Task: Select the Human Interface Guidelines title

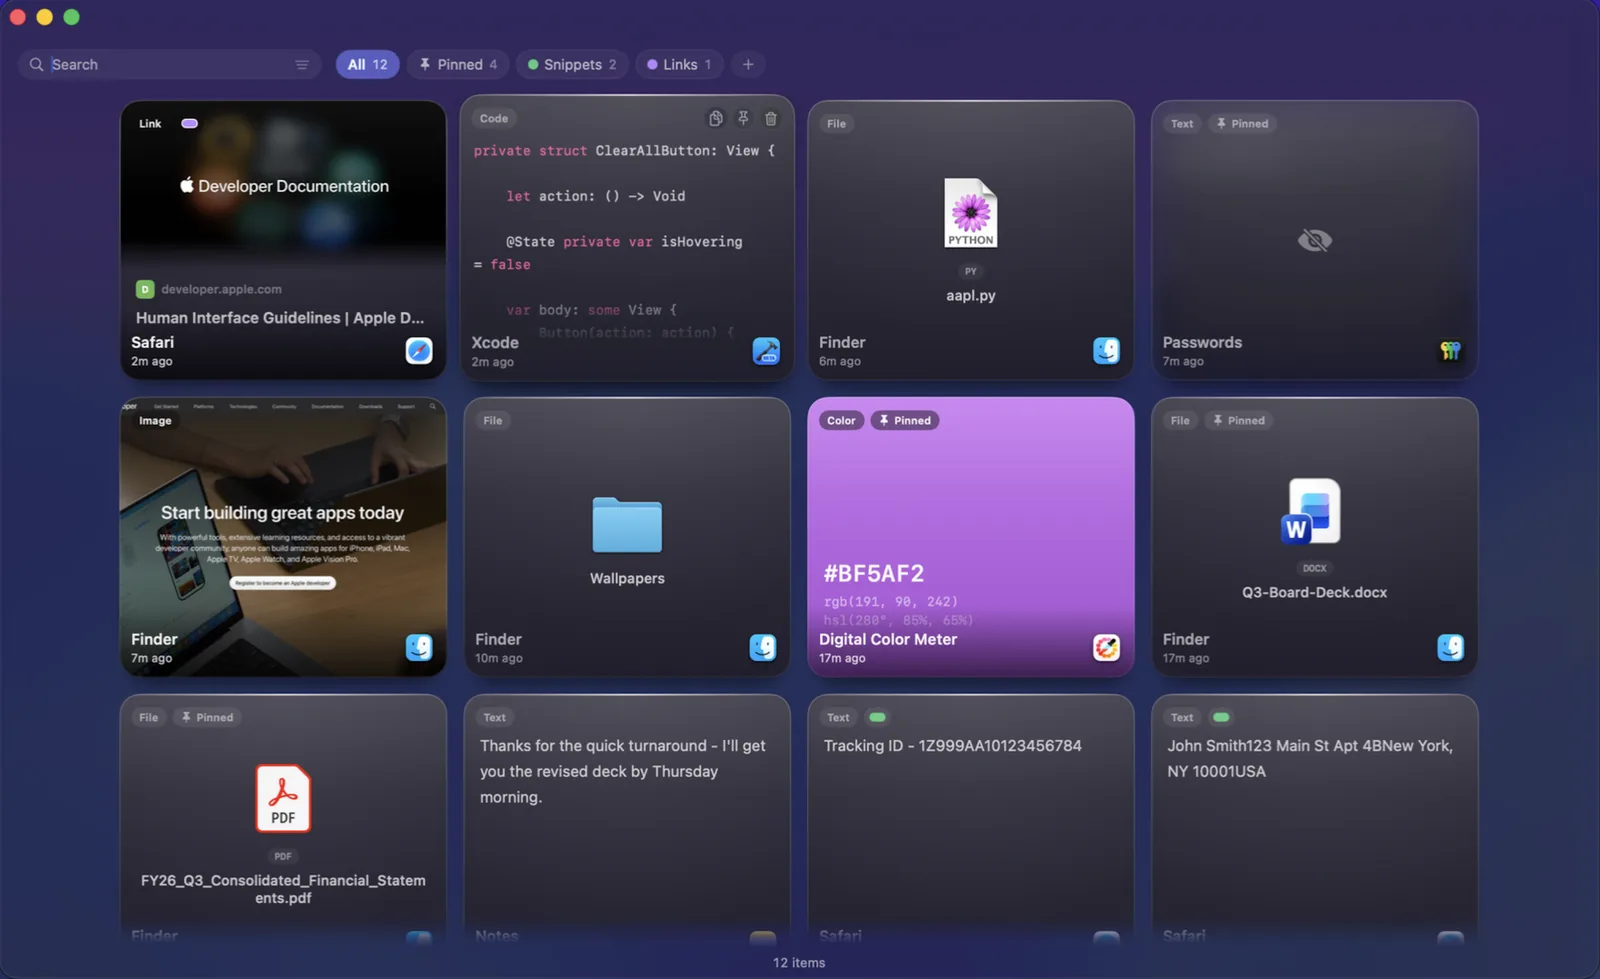Action: pos(280,318)
